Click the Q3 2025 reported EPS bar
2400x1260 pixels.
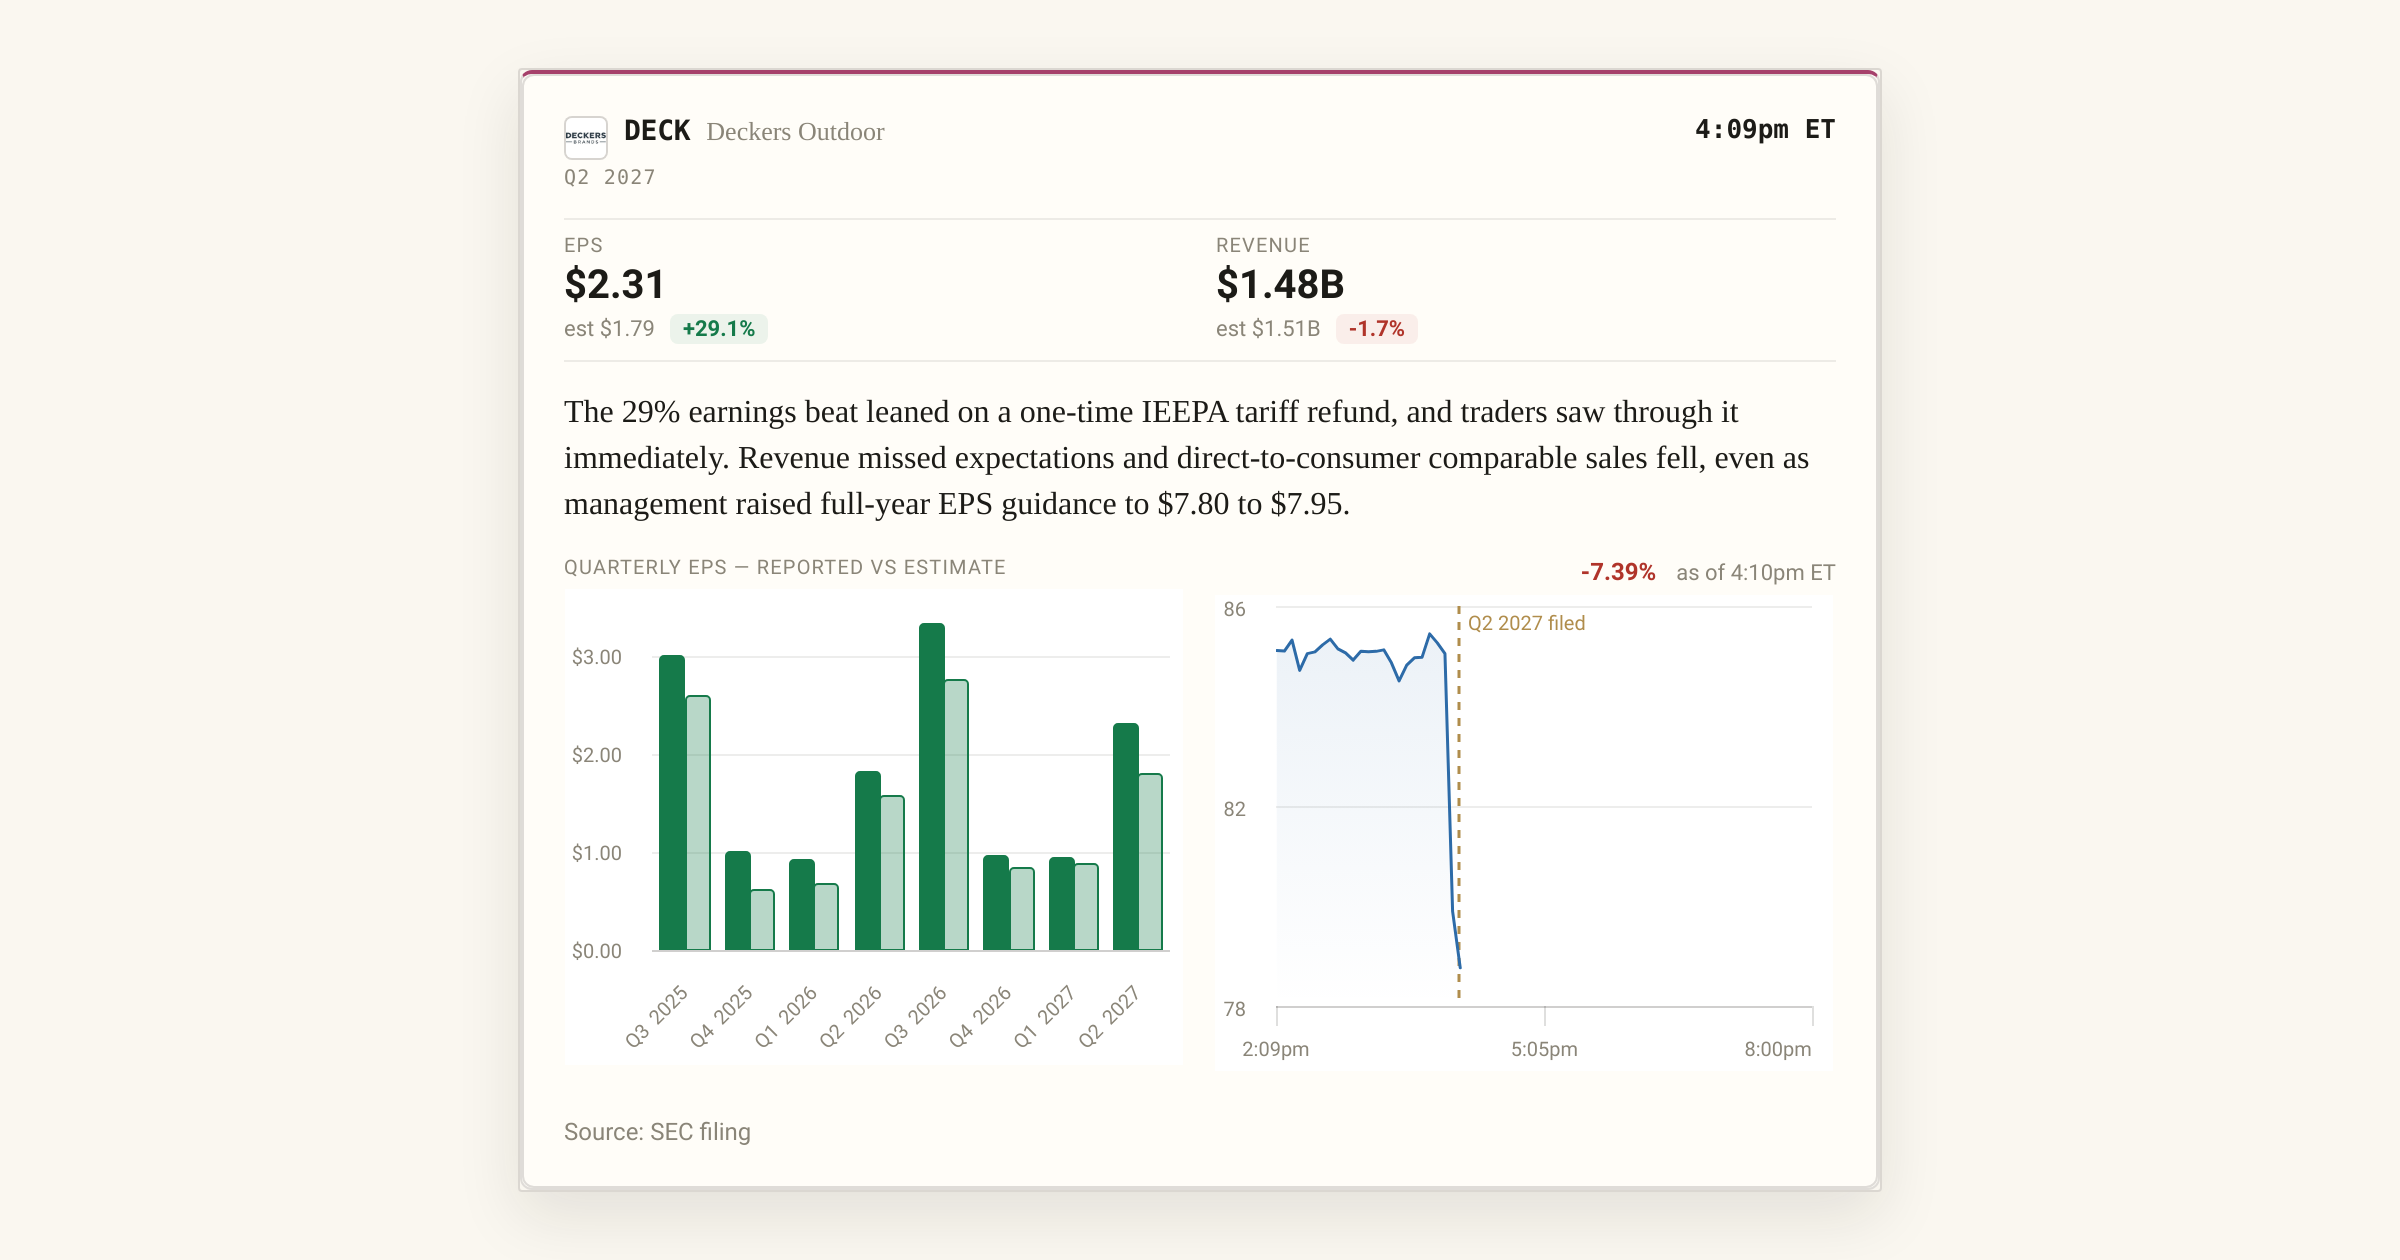672,803
